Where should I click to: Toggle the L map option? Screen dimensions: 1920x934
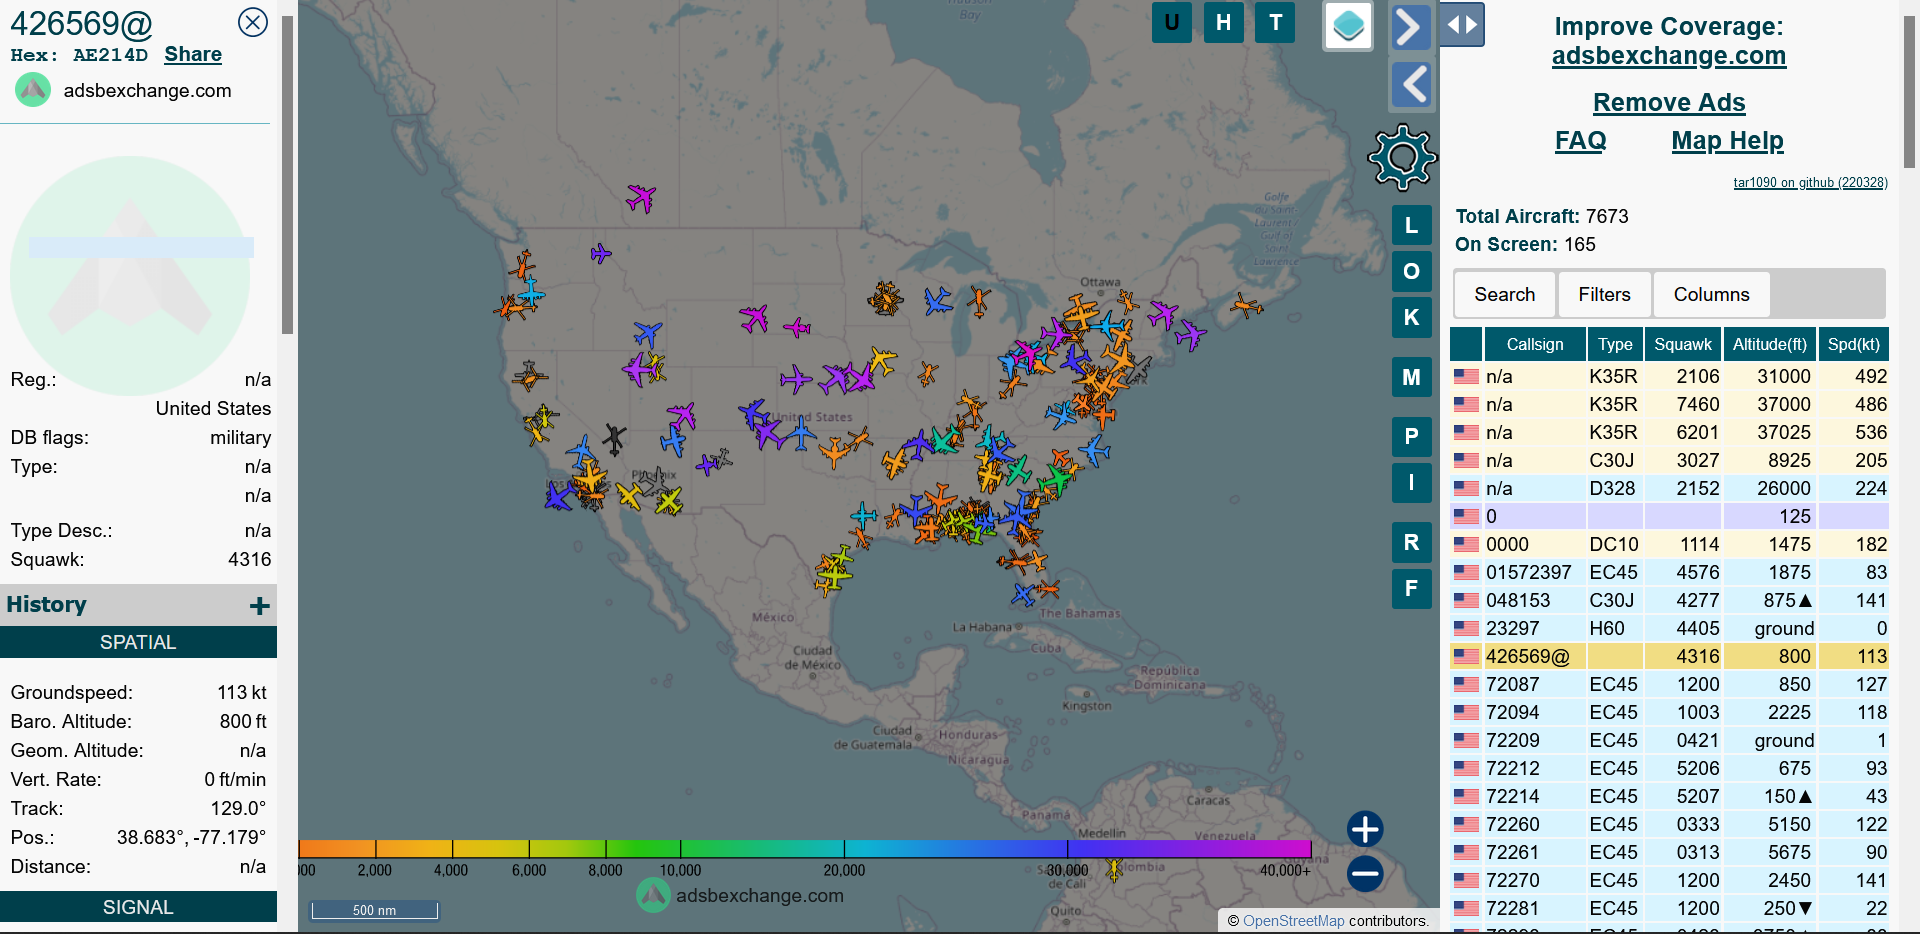1411,225
